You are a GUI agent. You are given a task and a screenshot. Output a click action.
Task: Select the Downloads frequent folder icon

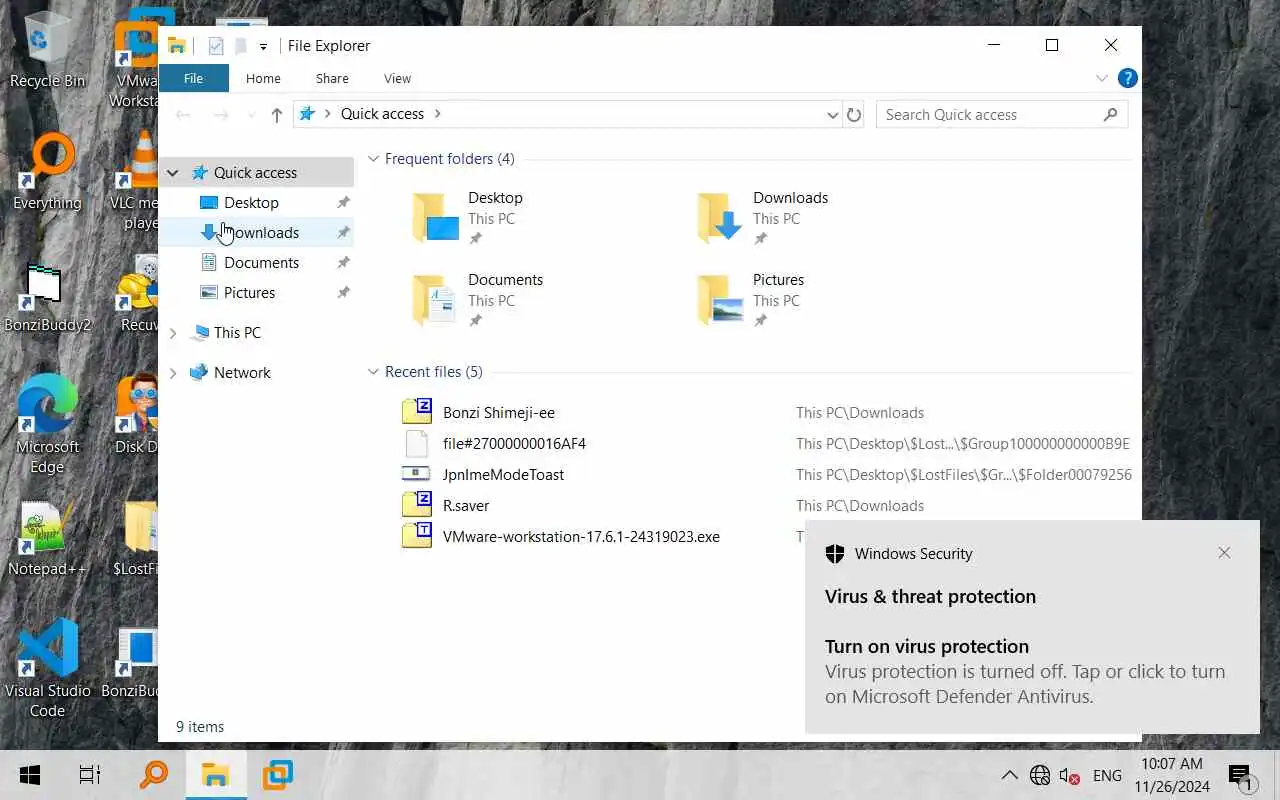[x=720, y=217]
